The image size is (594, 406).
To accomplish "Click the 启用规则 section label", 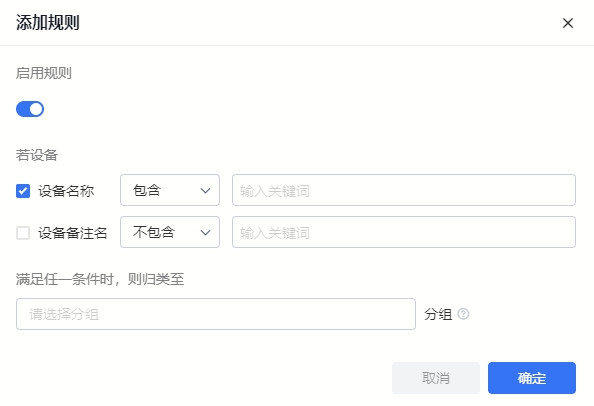I will click(44, 73).
